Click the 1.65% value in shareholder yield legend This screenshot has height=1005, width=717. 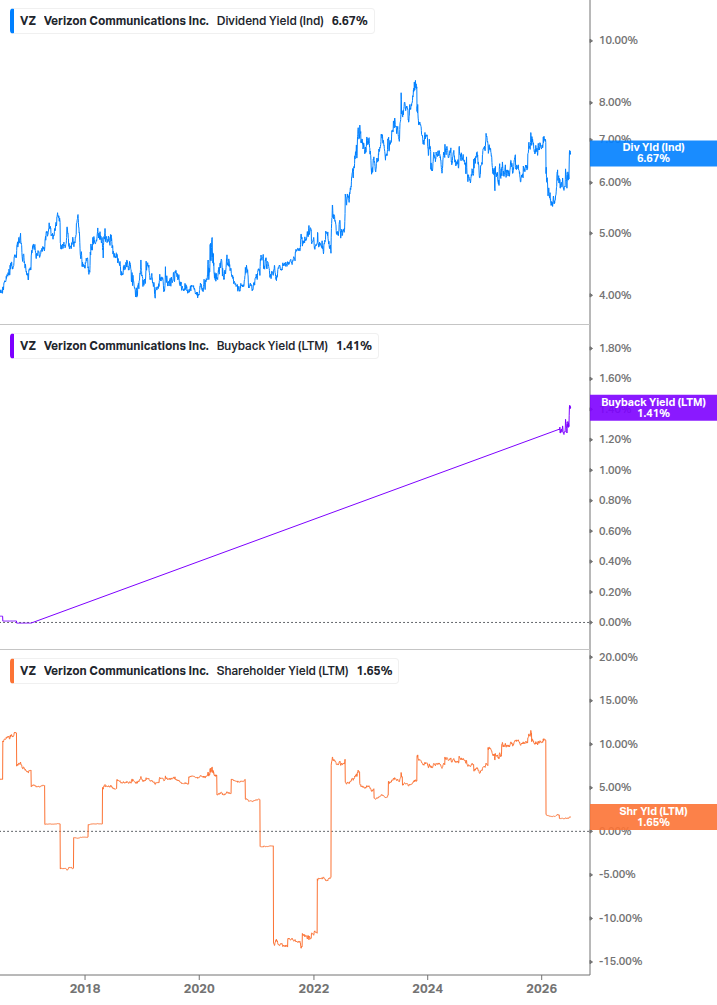click(375, 671)
